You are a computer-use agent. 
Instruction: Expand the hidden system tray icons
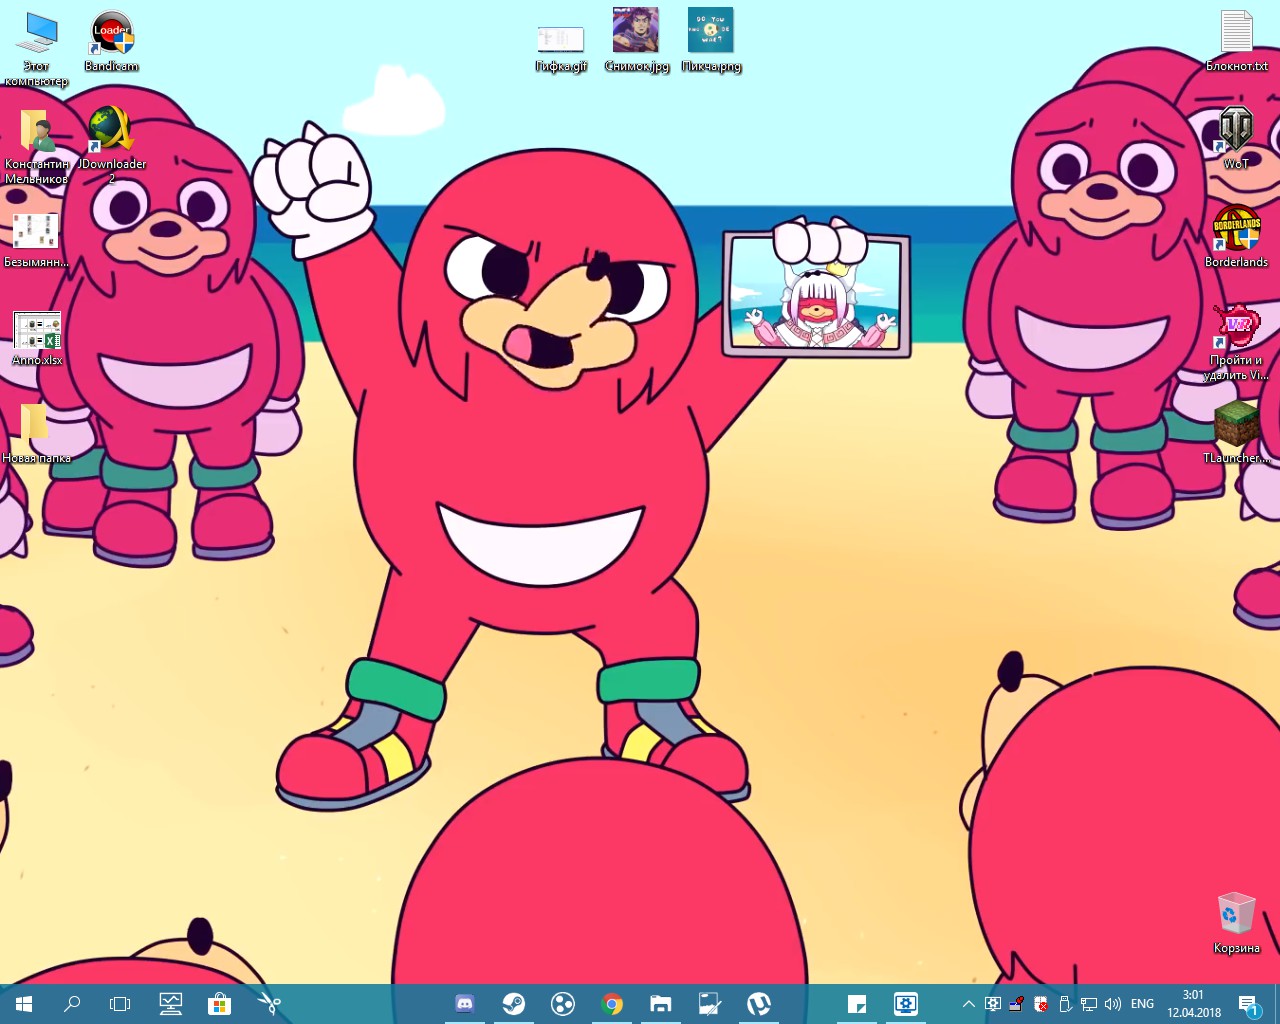coord(968,1004)
